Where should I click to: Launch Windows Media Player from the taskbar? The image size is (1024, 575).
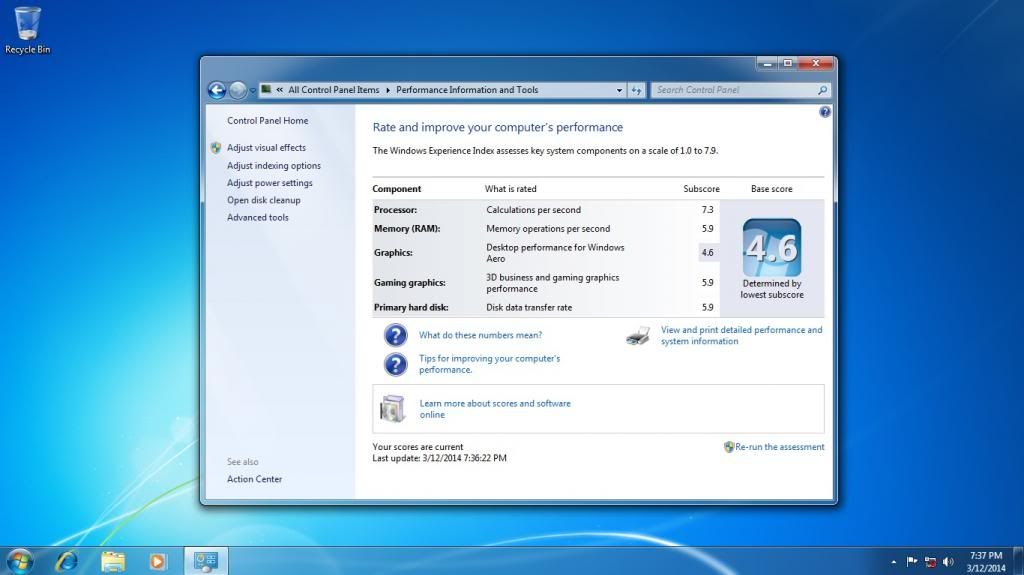click(158, 560)
